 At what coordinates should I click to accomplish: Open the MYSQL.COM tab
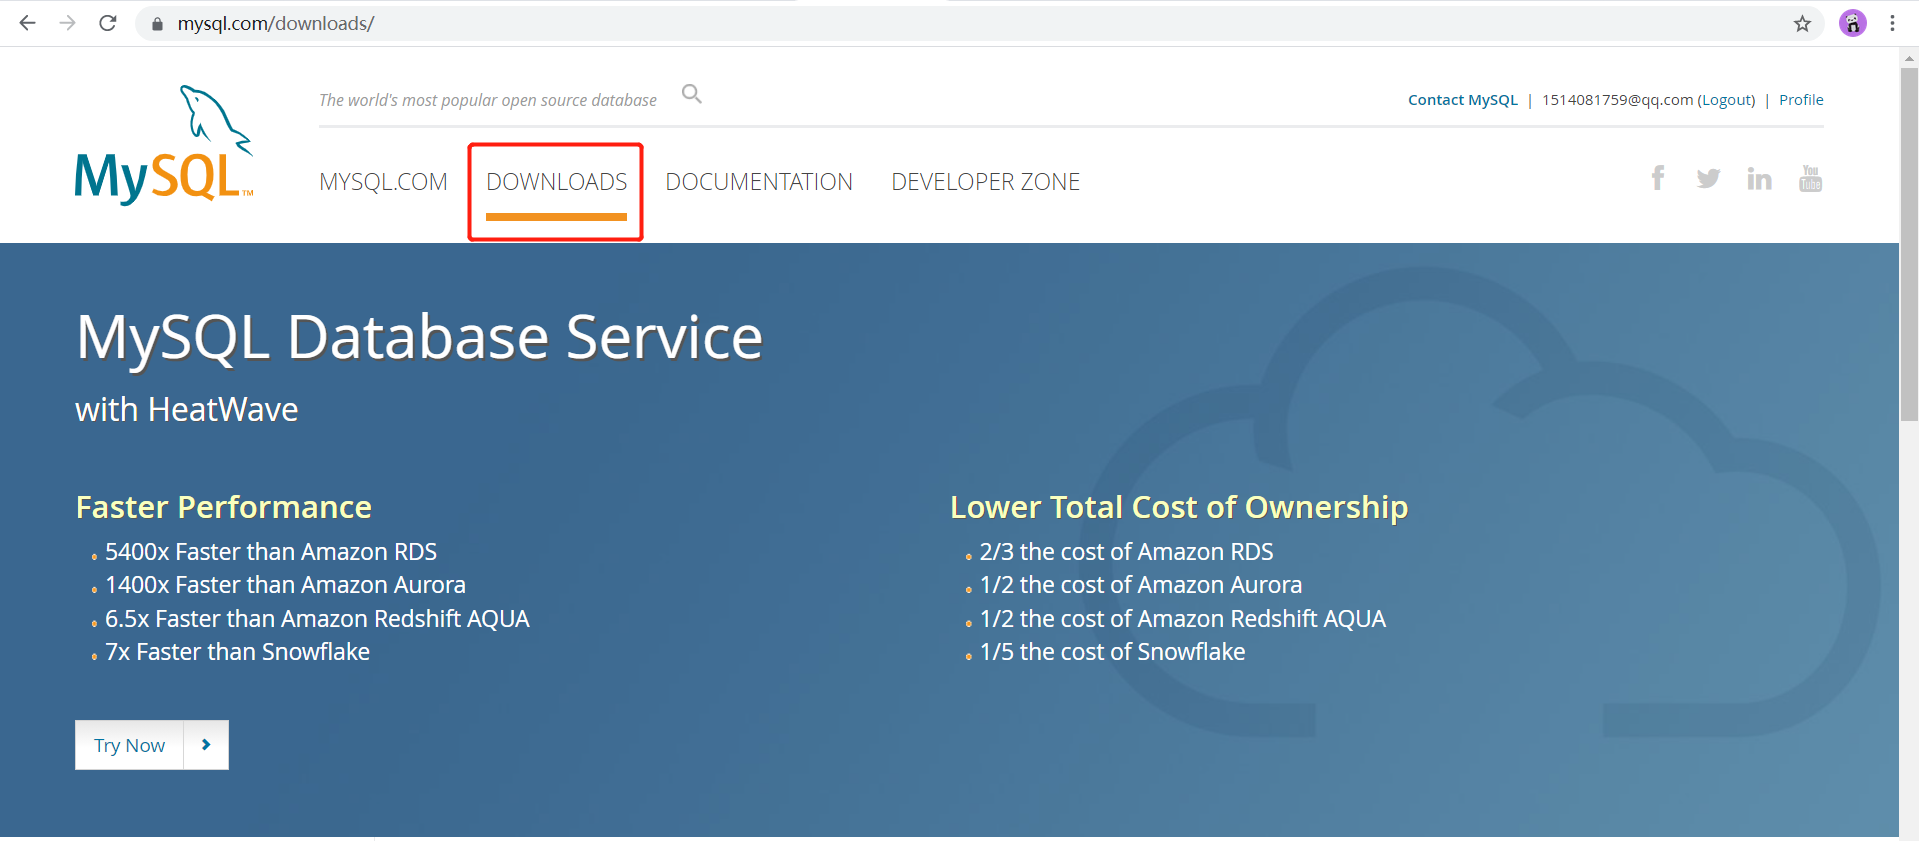tap(383, 182)
